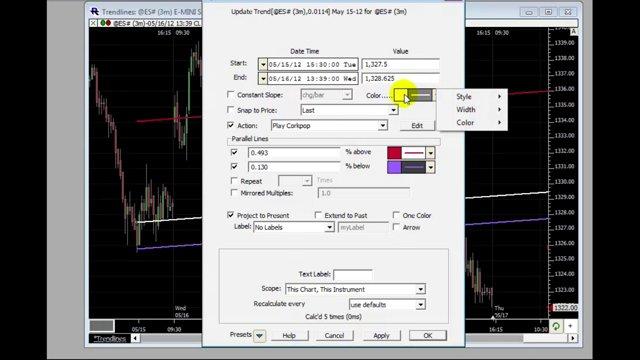Check the One Color option

pos(396,215)
